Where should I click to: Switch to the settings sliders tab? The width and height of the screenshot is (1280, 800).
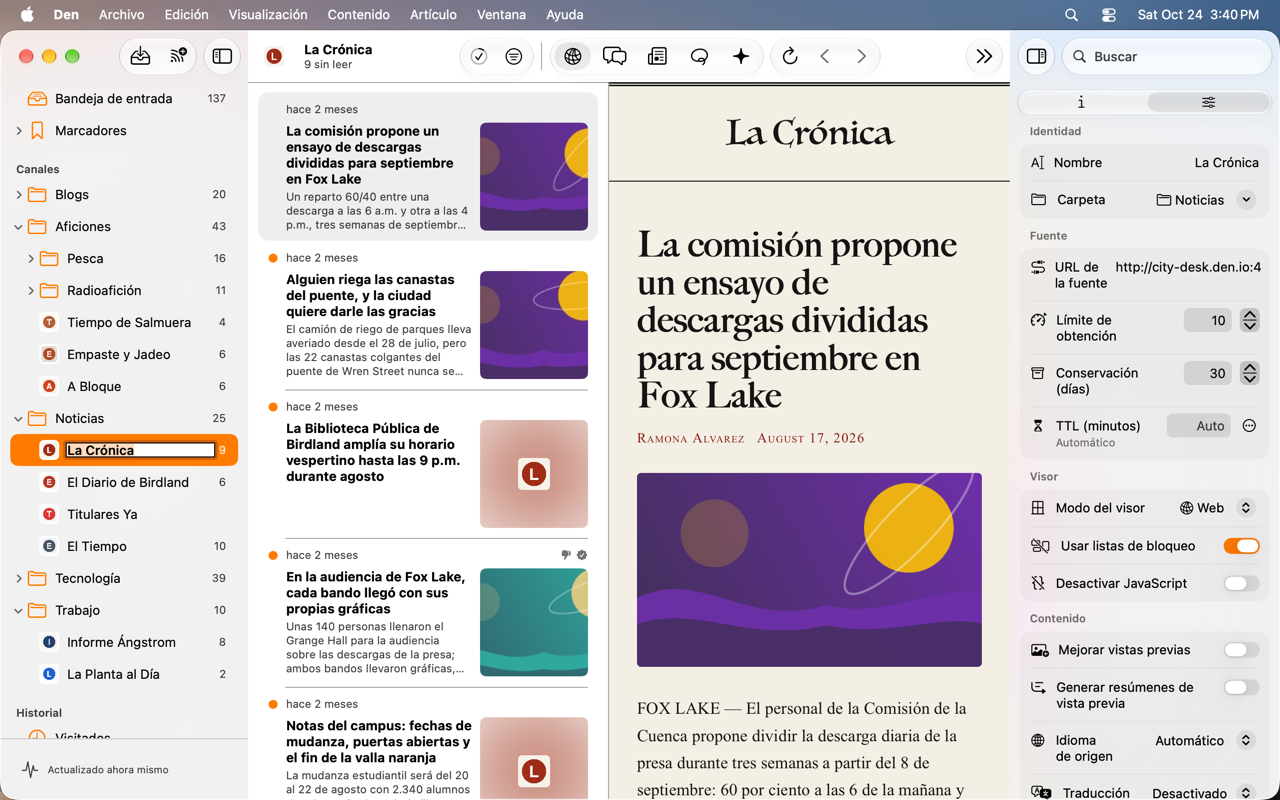pos(1208,102)
